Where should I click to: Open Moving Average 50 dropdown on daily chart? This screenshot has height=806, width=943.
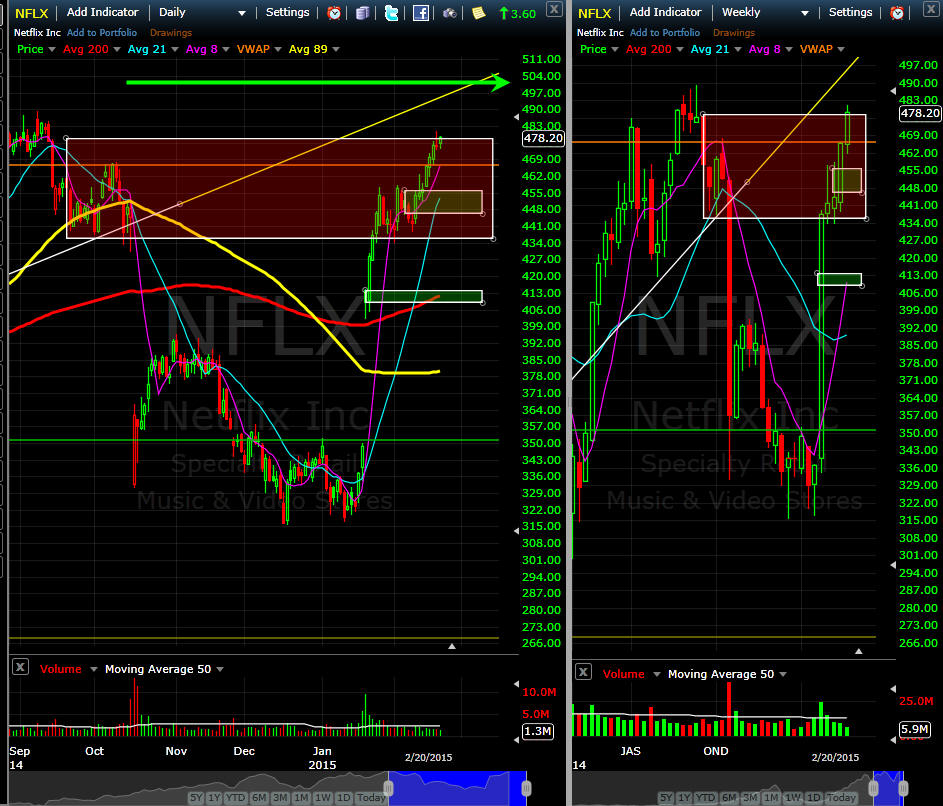(220, 669)
